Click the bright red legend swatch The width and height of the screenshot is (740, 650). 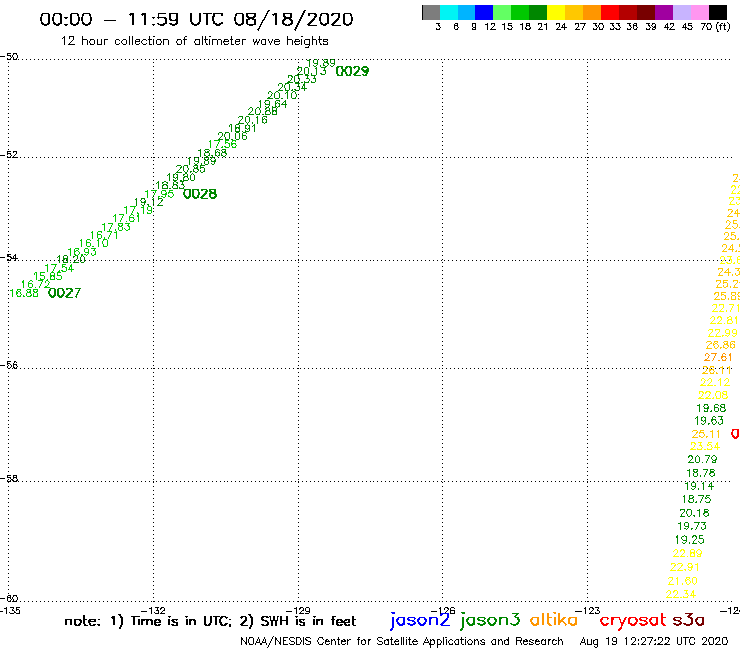[610, 12]
